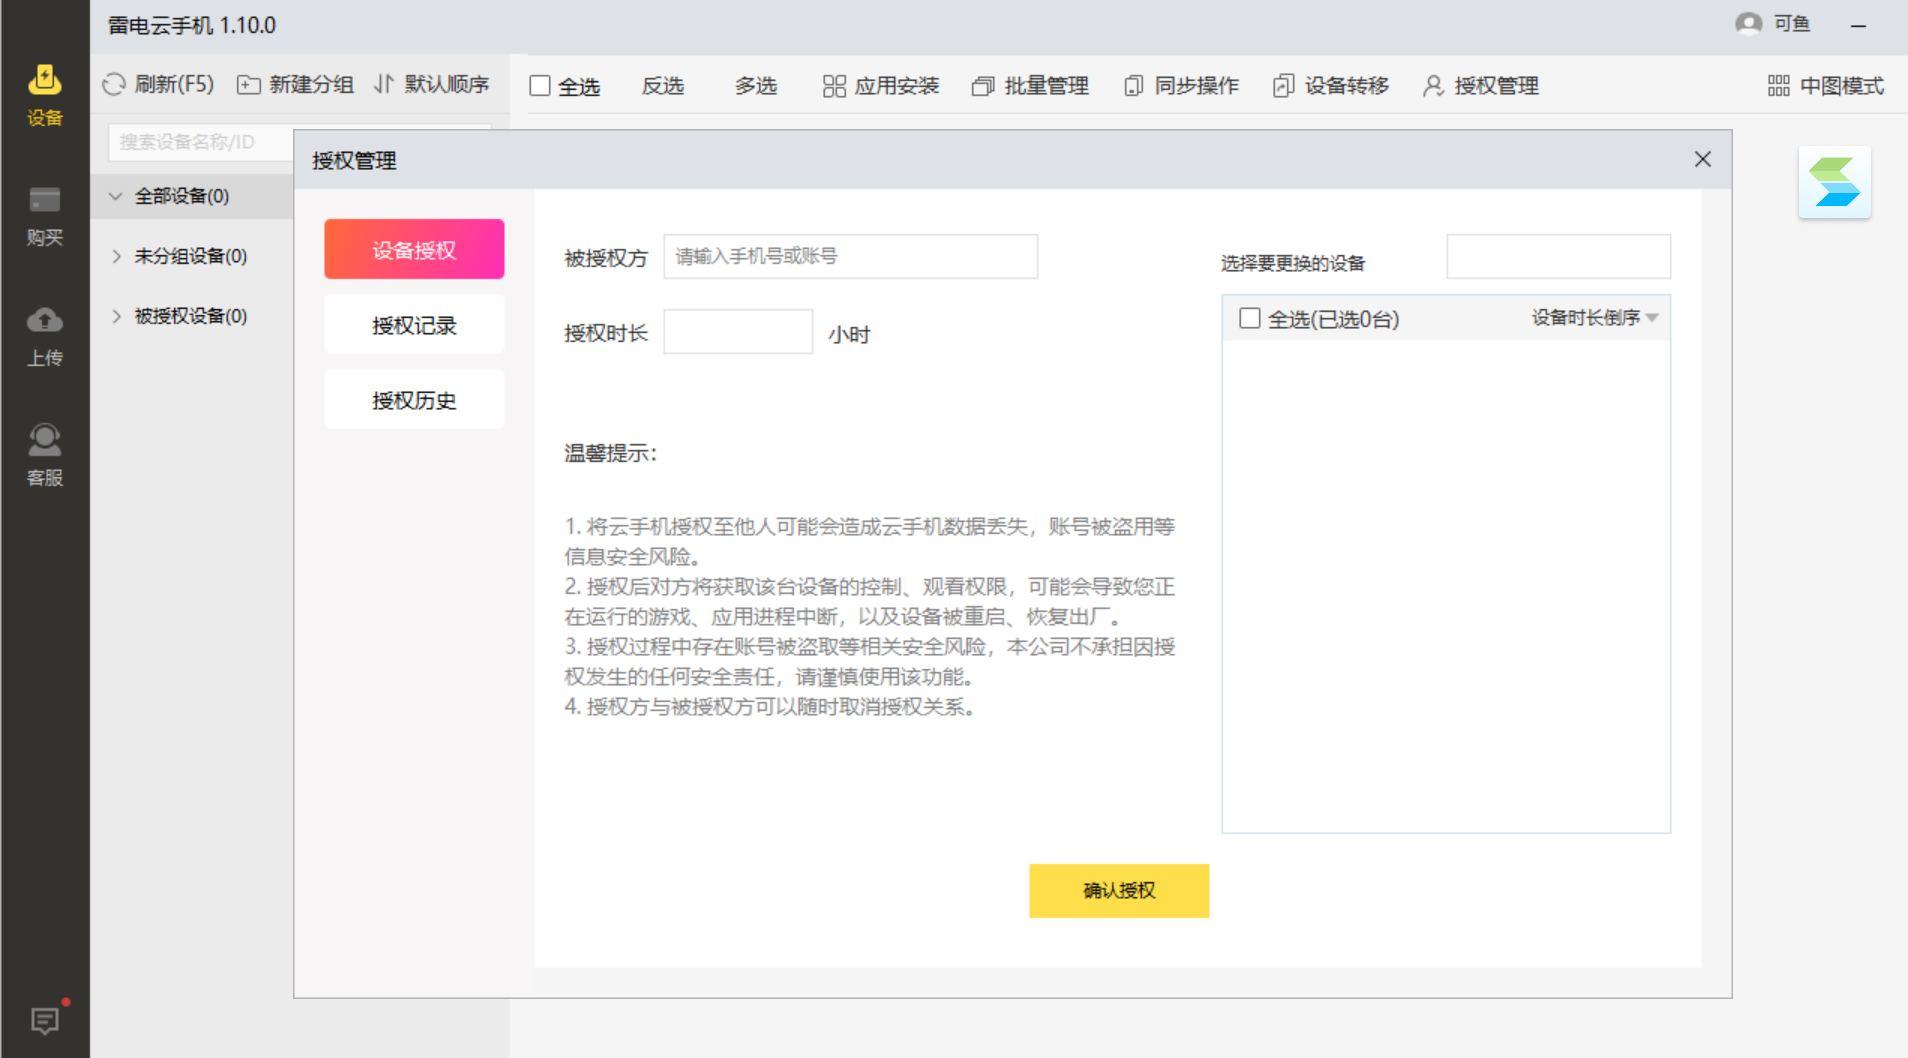
Task: Open the 客服 customer service panel
Action: [x=44, y=453]
